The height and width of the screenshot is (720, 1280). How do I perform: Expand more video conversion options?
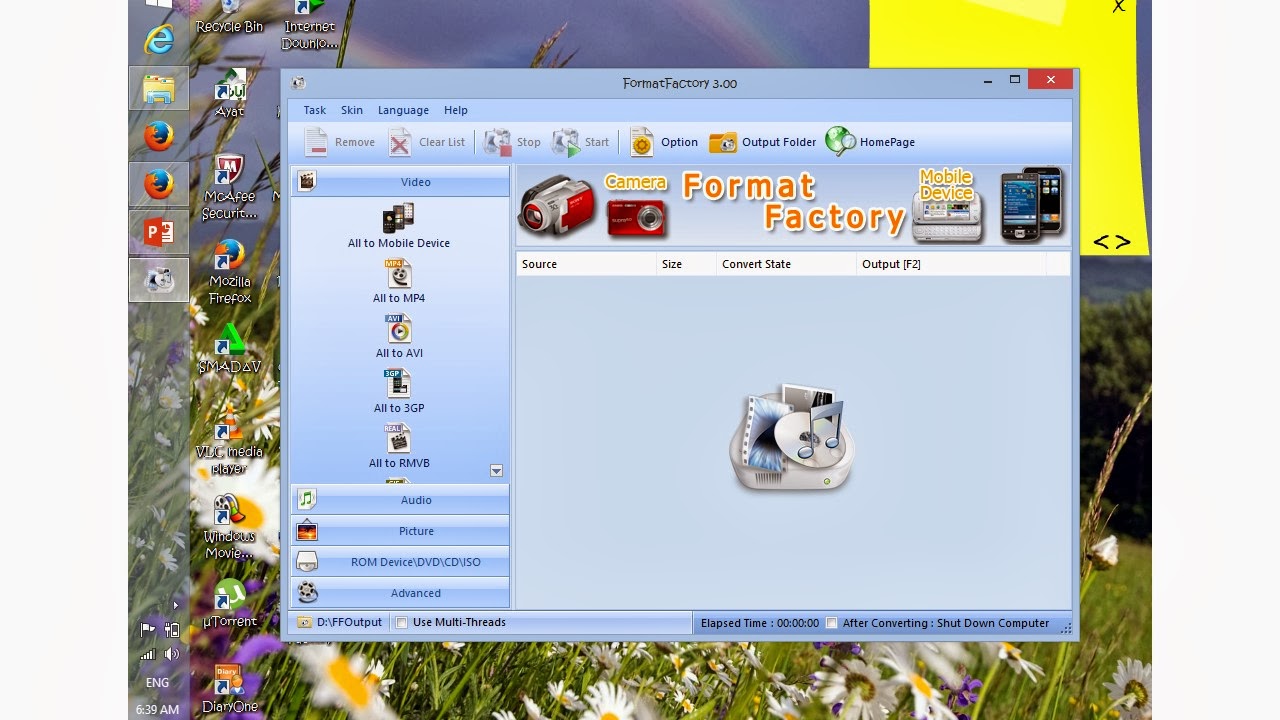[x=495, y=470]
